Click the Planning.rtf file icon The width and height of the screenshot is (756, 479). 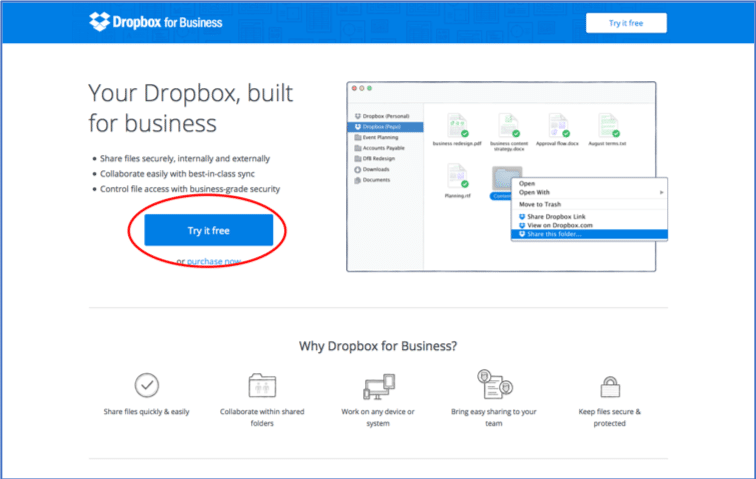[457, 176]
